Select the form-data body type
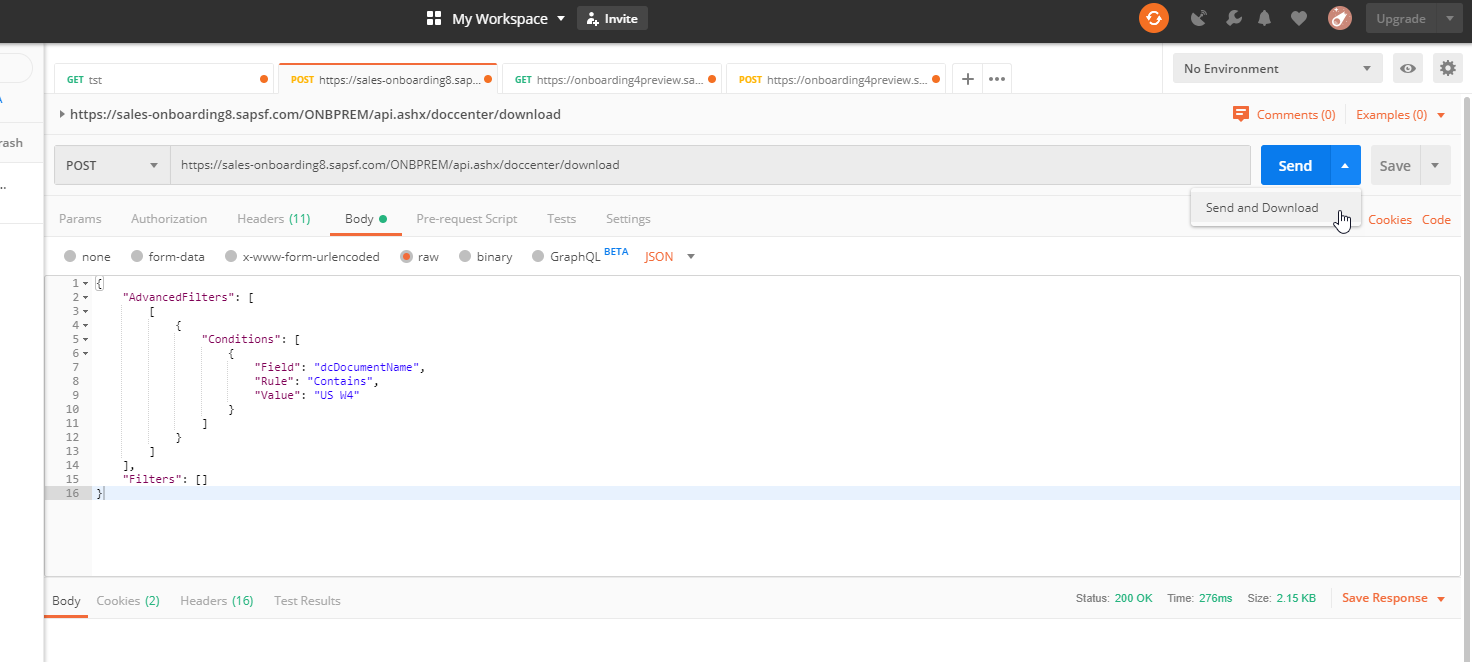The height and width of the screenshot is (662, 1472). click(x=137, y=257)
